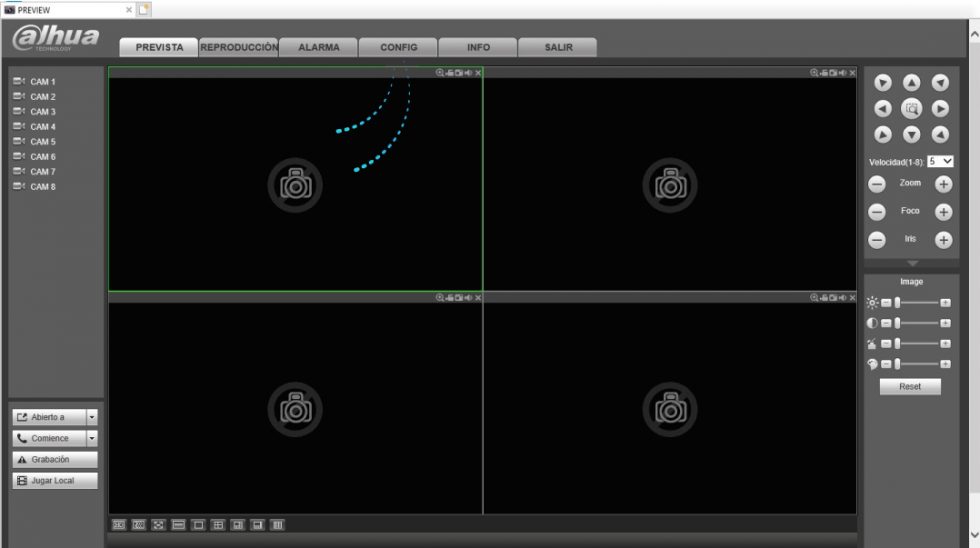Viewport: 980px width, 548px height.
Task: Click the Comience talk button
Action: (49, 439)
